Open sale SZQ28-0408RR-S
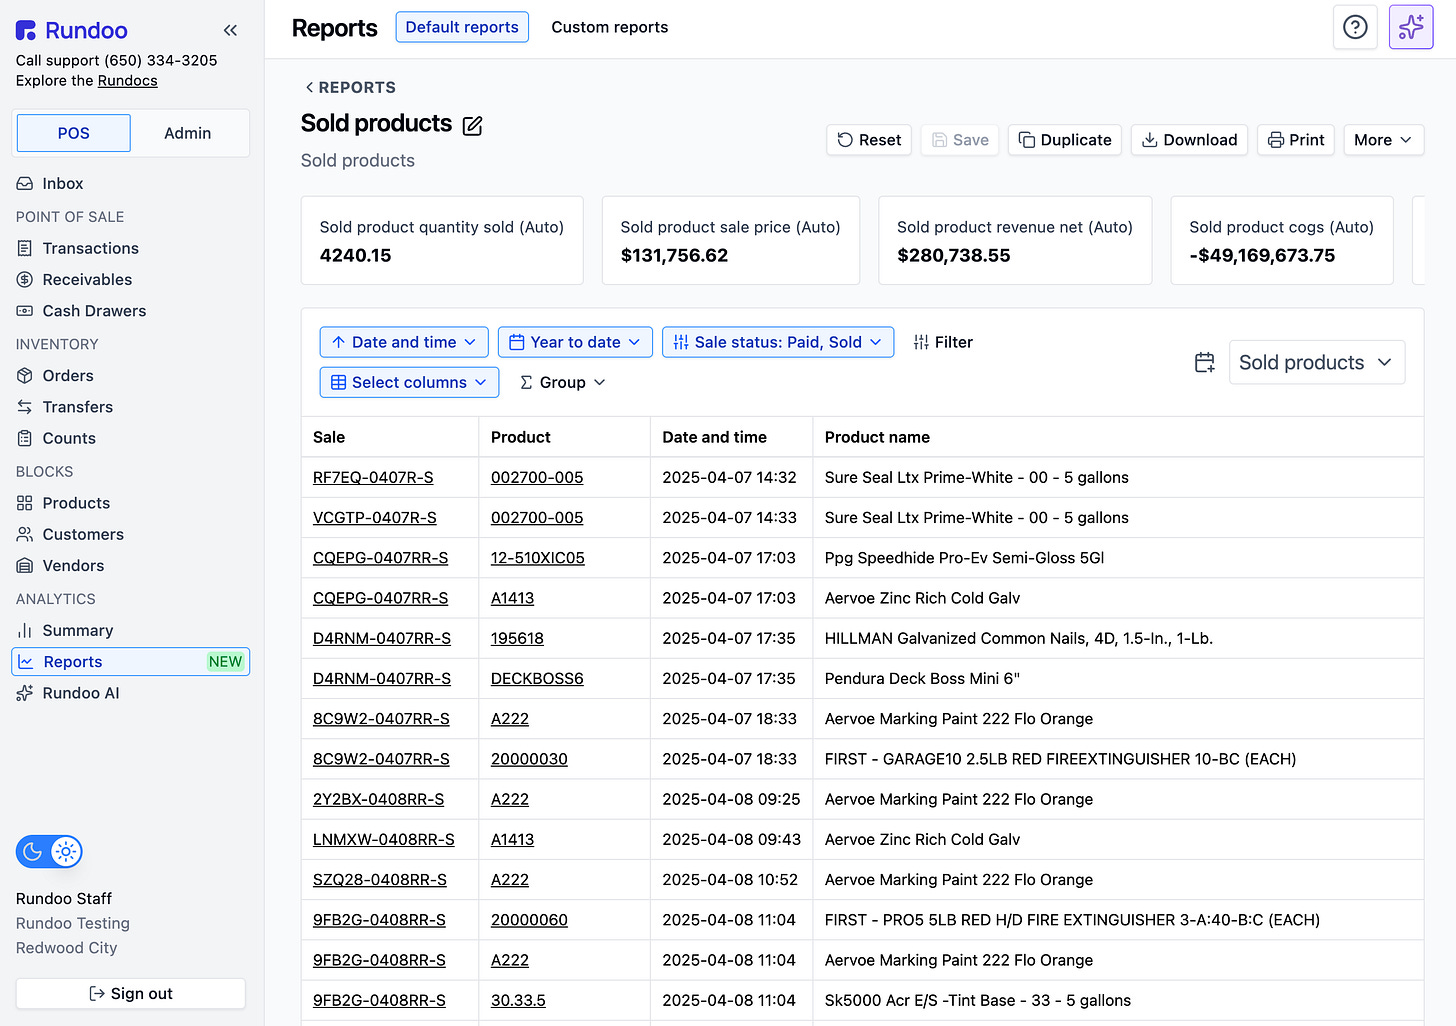1456x1026 pixels. coord(380,880)
